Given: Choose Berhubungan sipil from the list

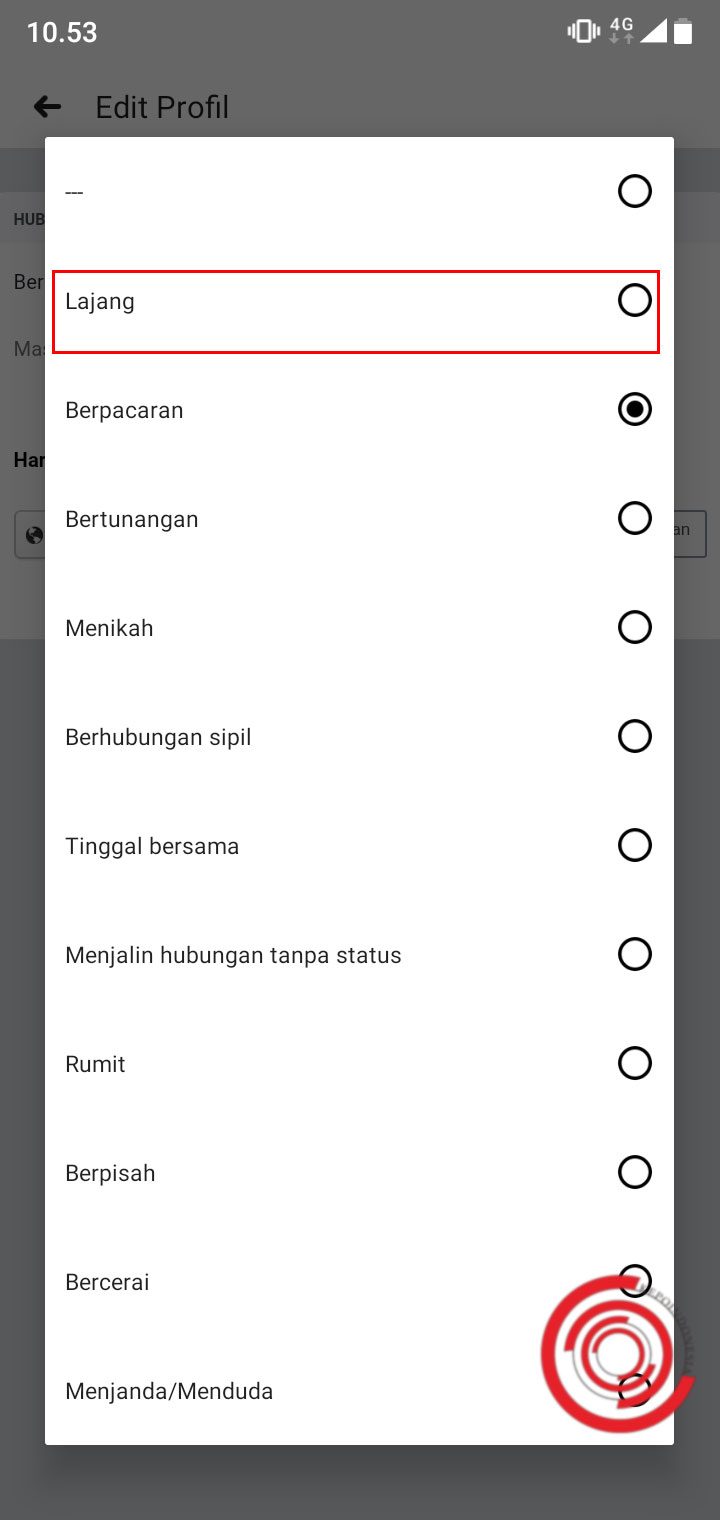Looking at the screenshot, I should click(x=158, y=737).
